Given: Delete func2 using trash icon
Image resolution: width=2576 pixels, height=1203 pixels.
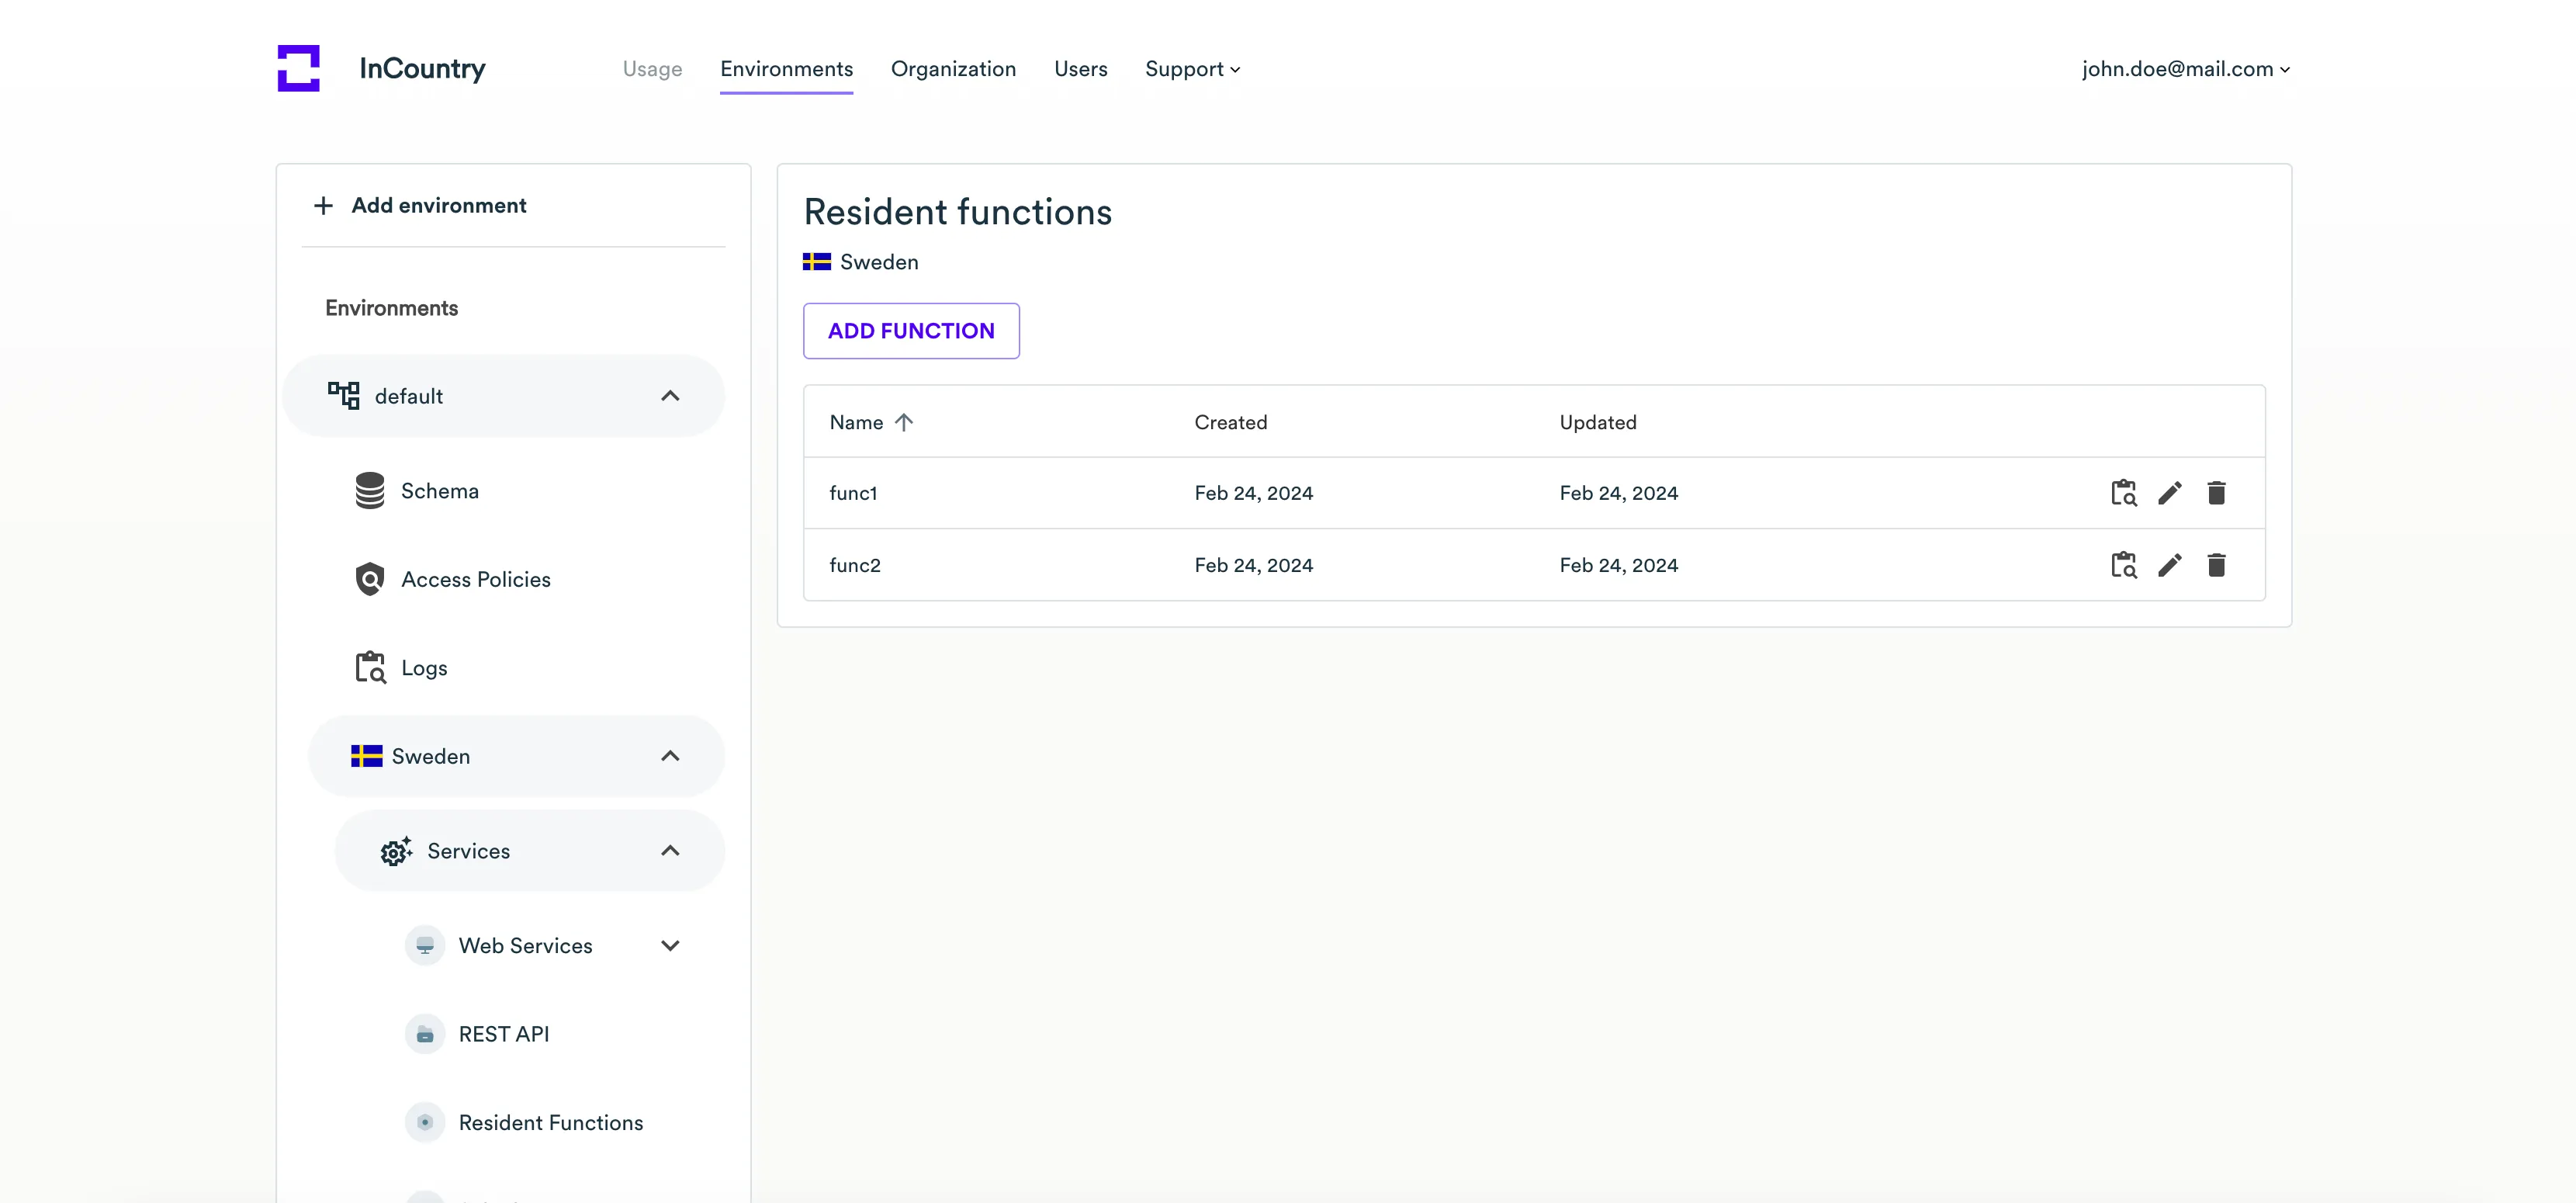Looking at the screenshot, I should (2216, 565).
